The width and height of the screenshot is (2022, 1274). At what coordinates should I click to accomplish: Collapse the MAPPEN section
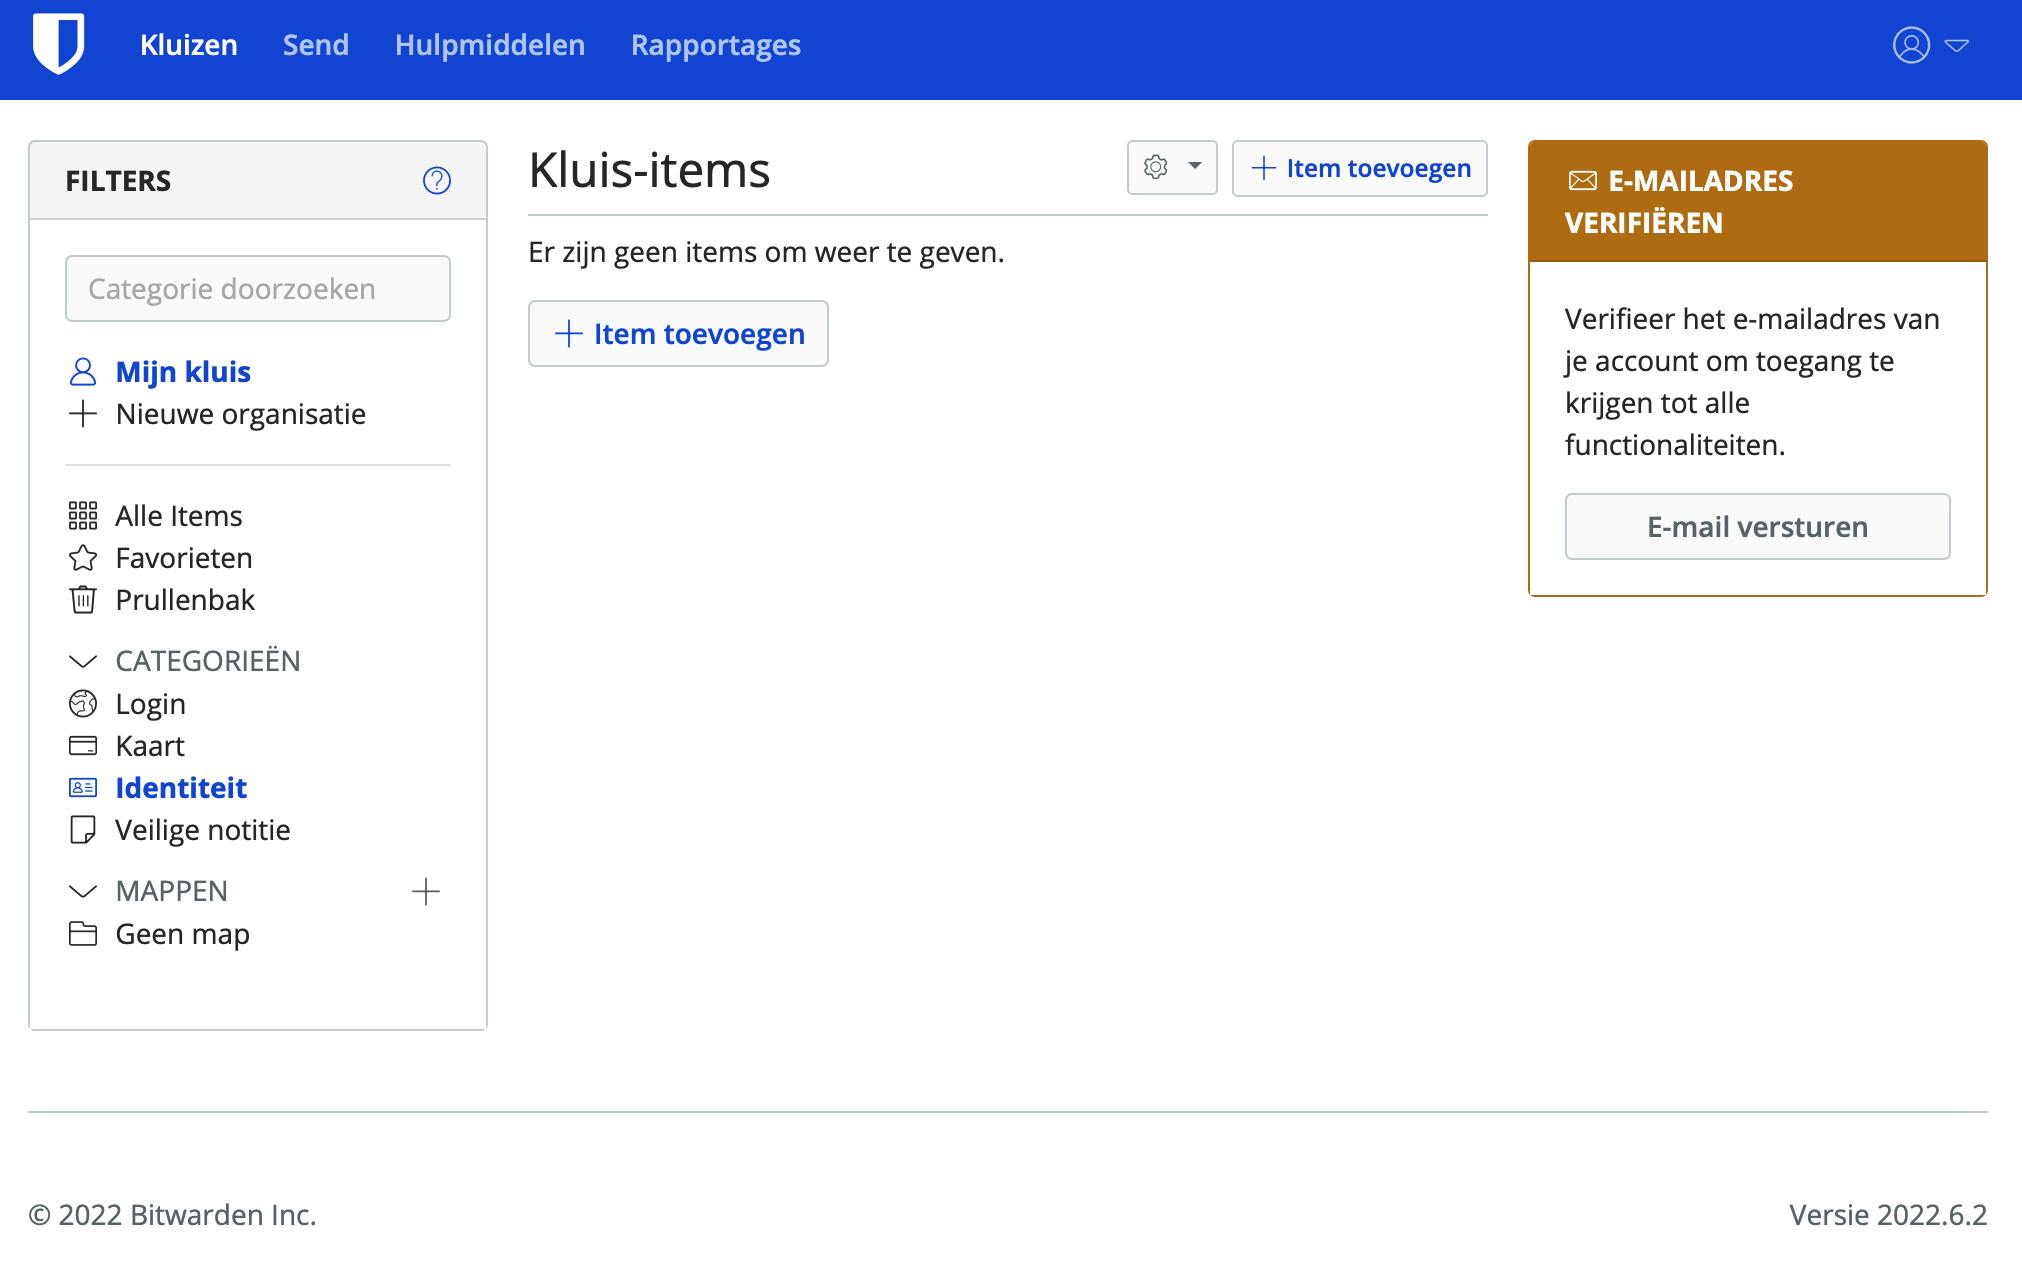pyautogui.click(x=83, y=891)
